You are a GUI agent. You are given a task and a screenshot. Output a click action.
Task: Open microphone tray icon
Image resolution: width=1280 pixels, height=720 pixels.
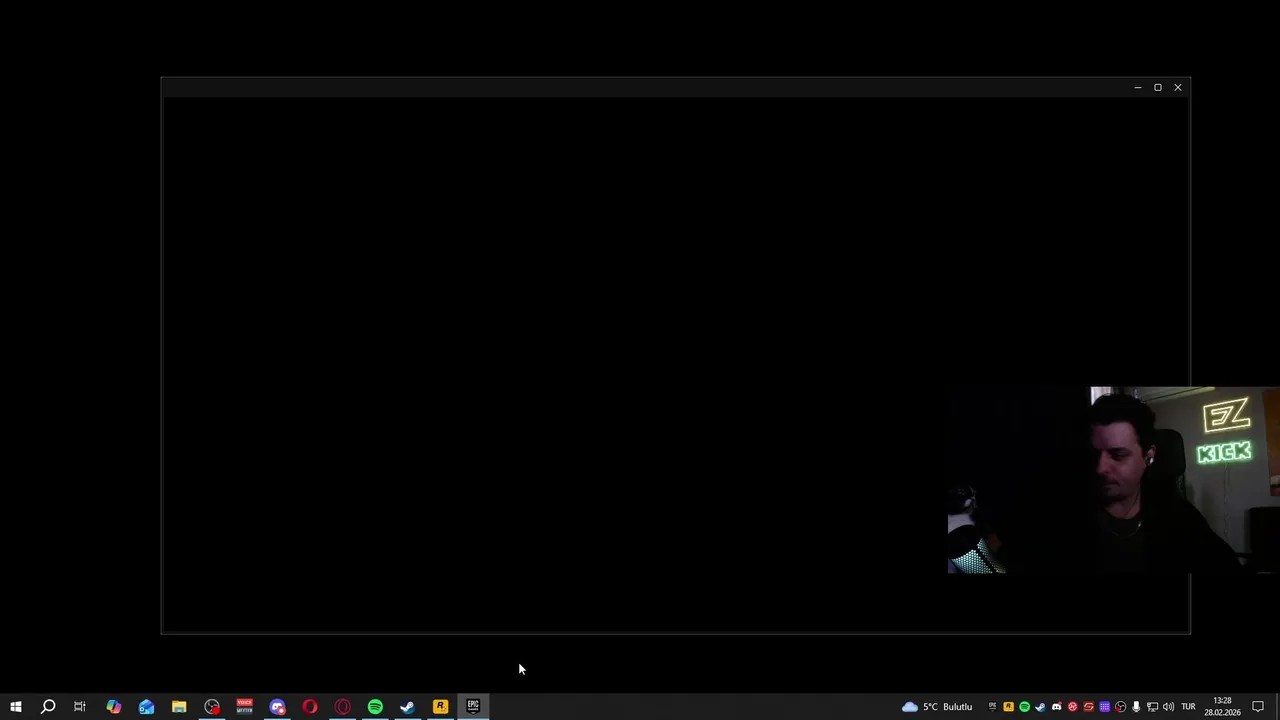click(1136, 707)
